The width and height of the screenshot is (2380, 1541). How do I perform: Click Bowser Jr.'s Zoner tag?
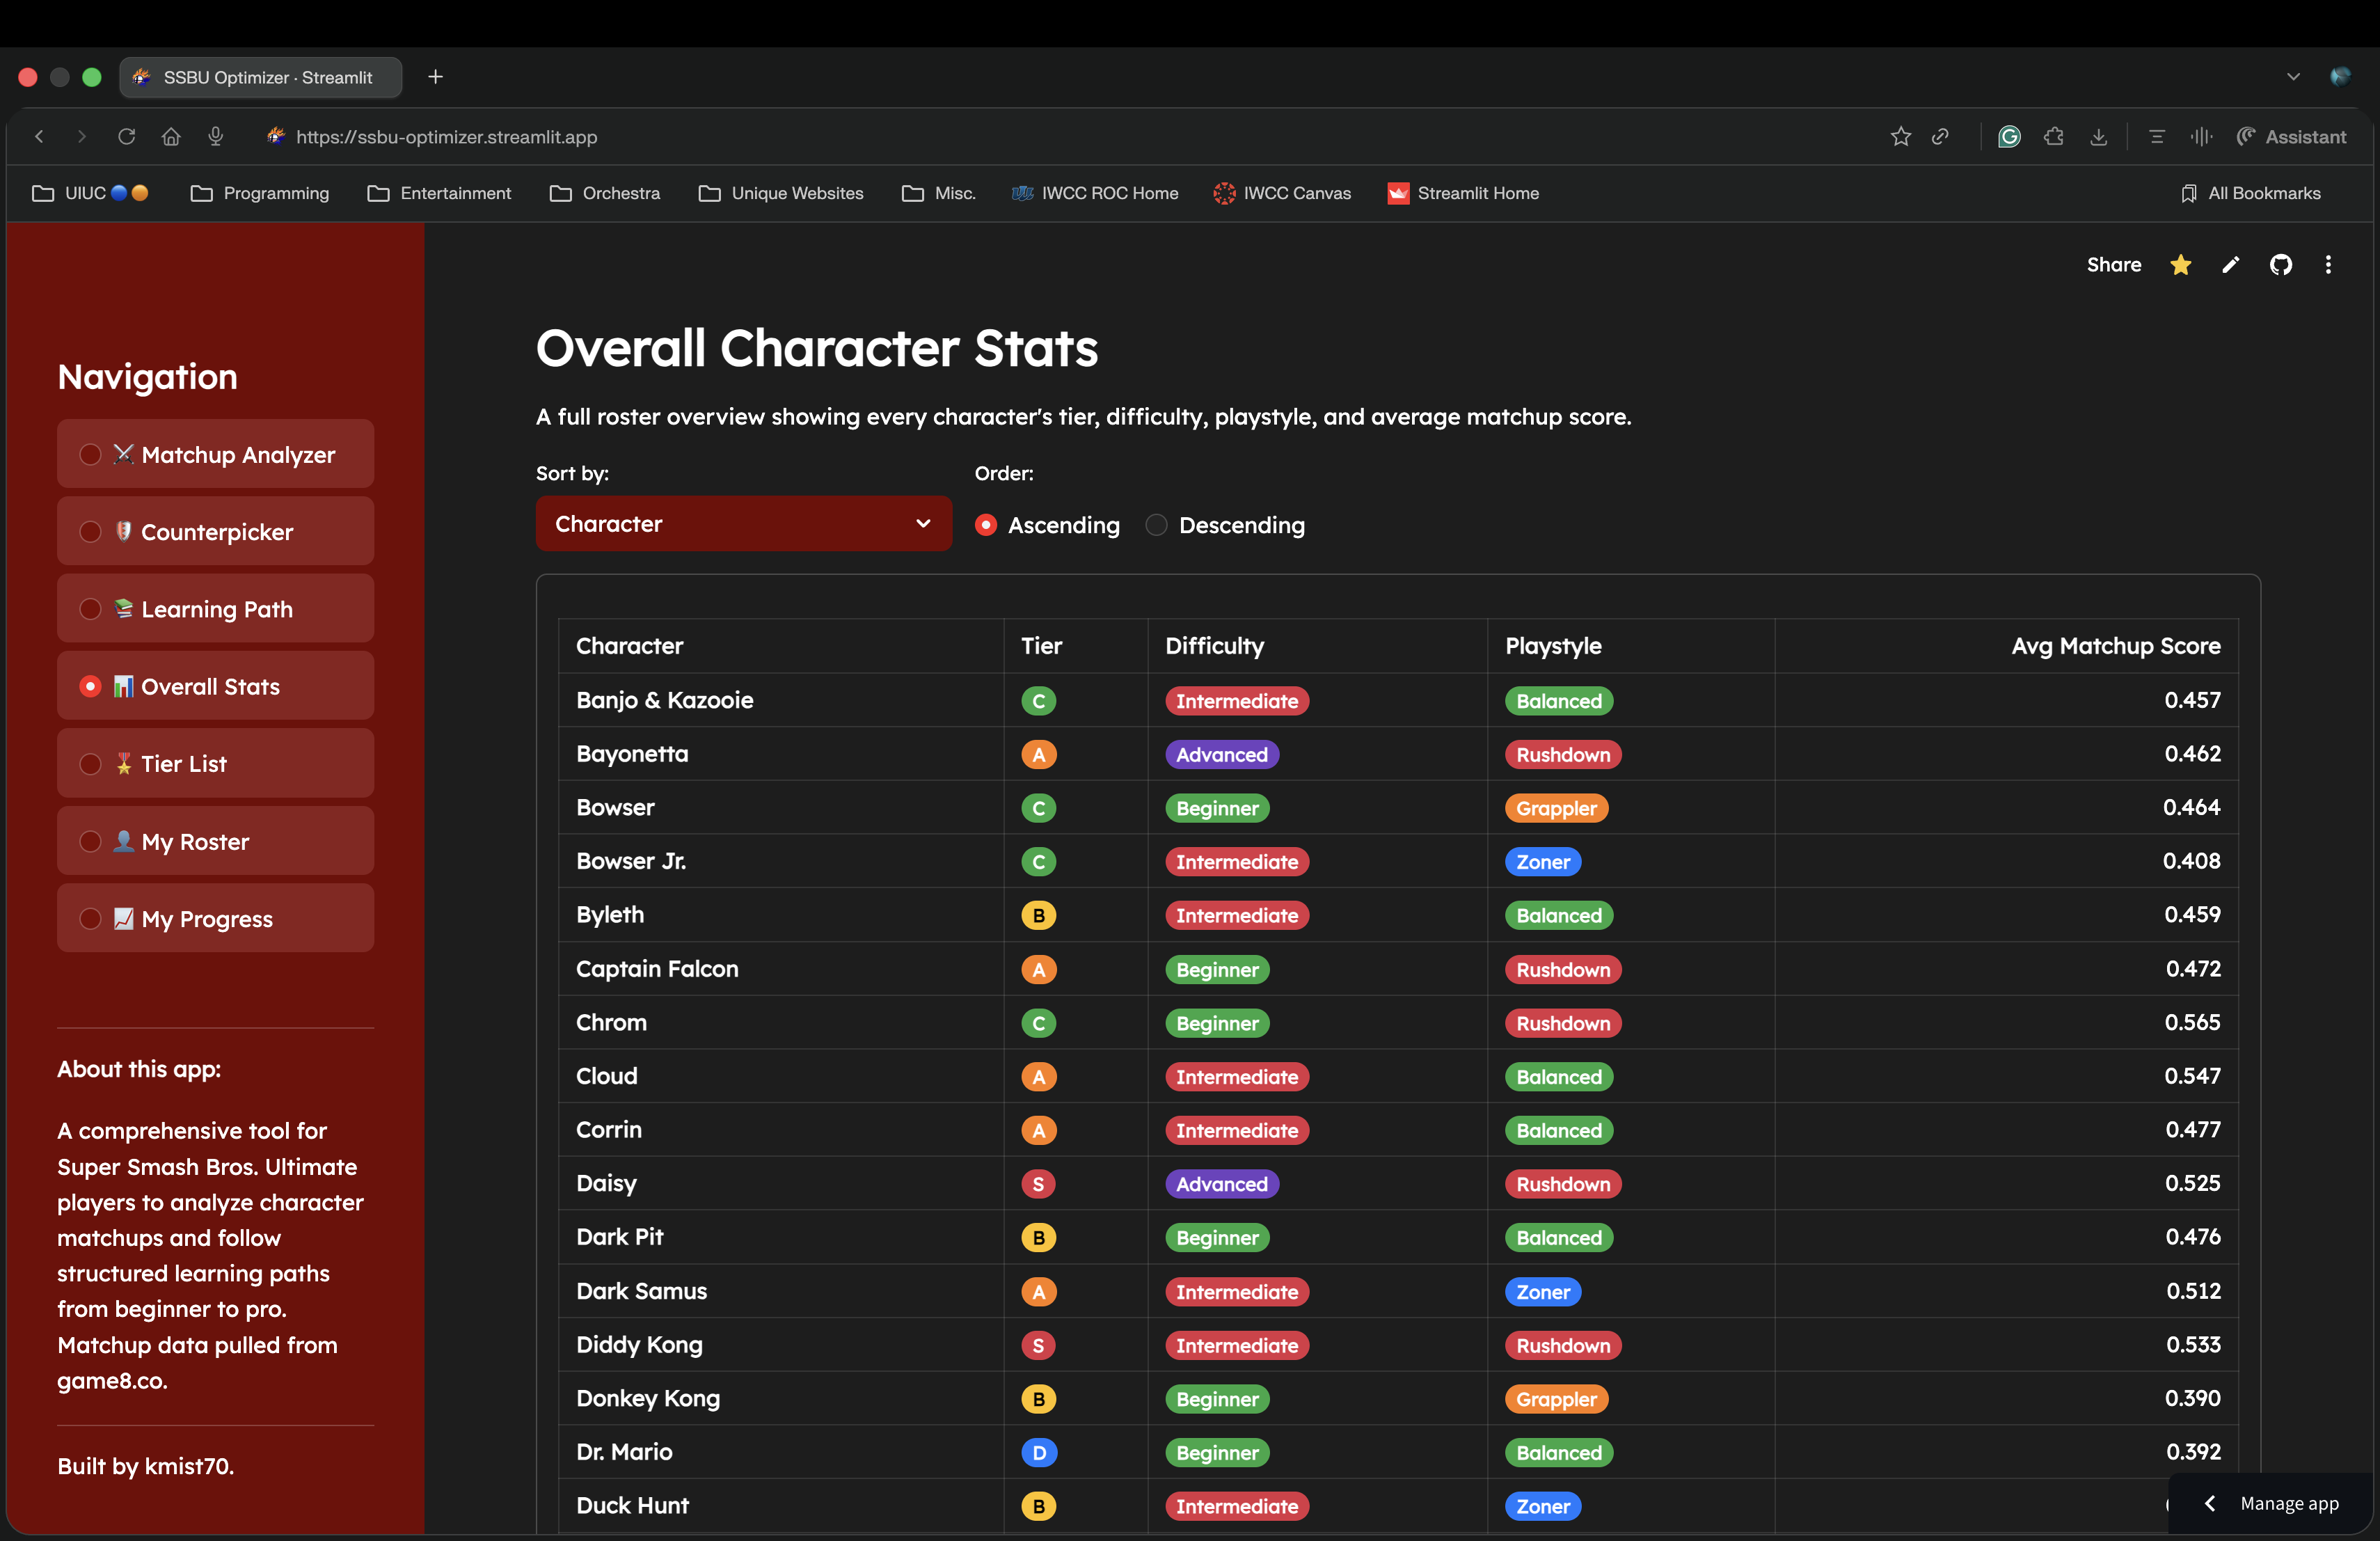pyautogui.click(x=1542, y=862)
